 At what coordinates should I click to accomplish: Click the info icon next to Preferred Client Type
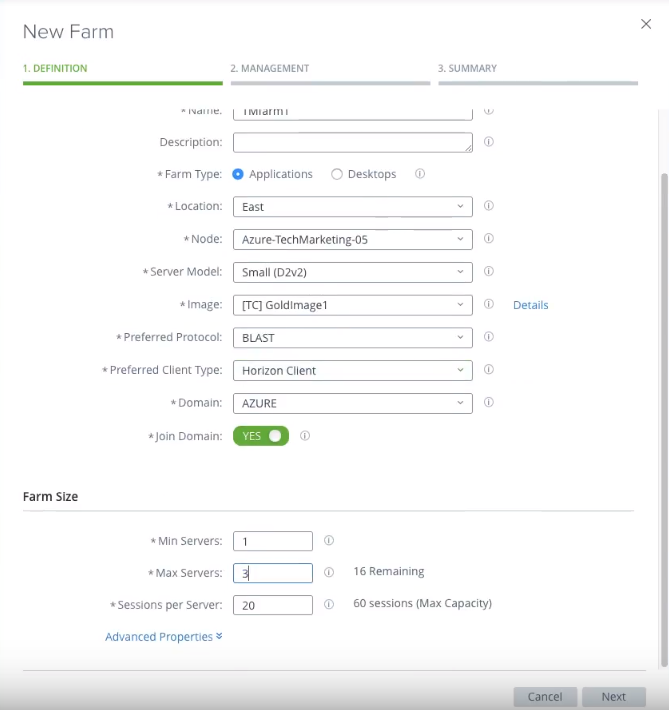pyautogui.click(x=488, y=369)
